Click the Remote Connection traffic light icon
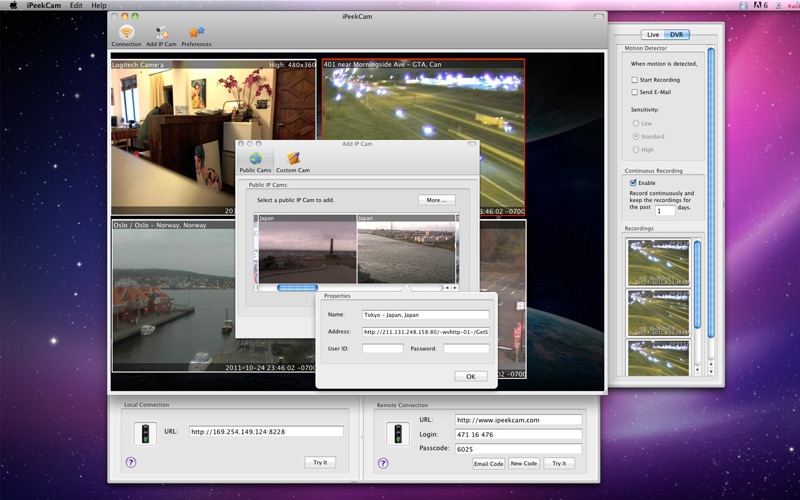Screen dimensions: 800x500 398,434
